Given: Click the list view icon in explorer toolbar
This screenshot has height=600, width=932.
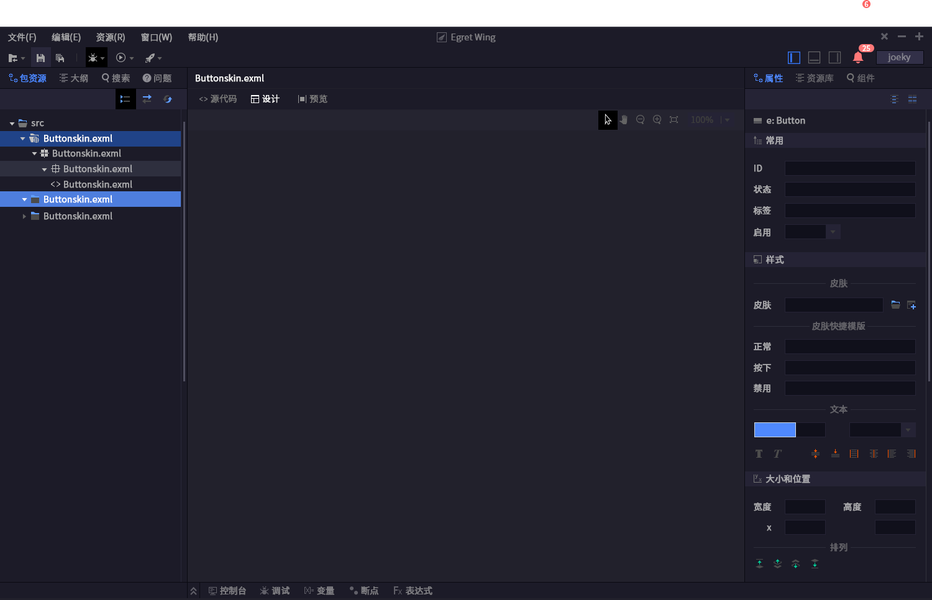Looking at the screenshot, I should pos(125,99).
